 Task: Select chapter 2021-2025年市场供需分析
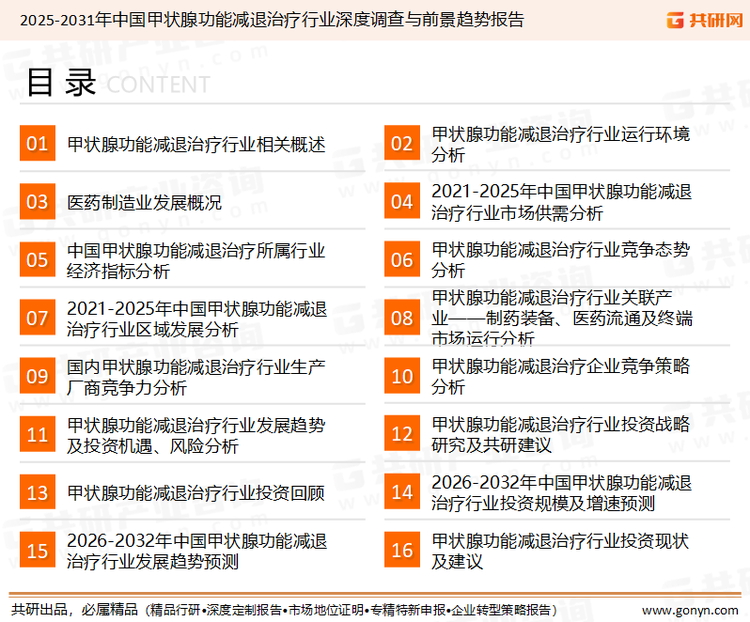pos(562,202)
